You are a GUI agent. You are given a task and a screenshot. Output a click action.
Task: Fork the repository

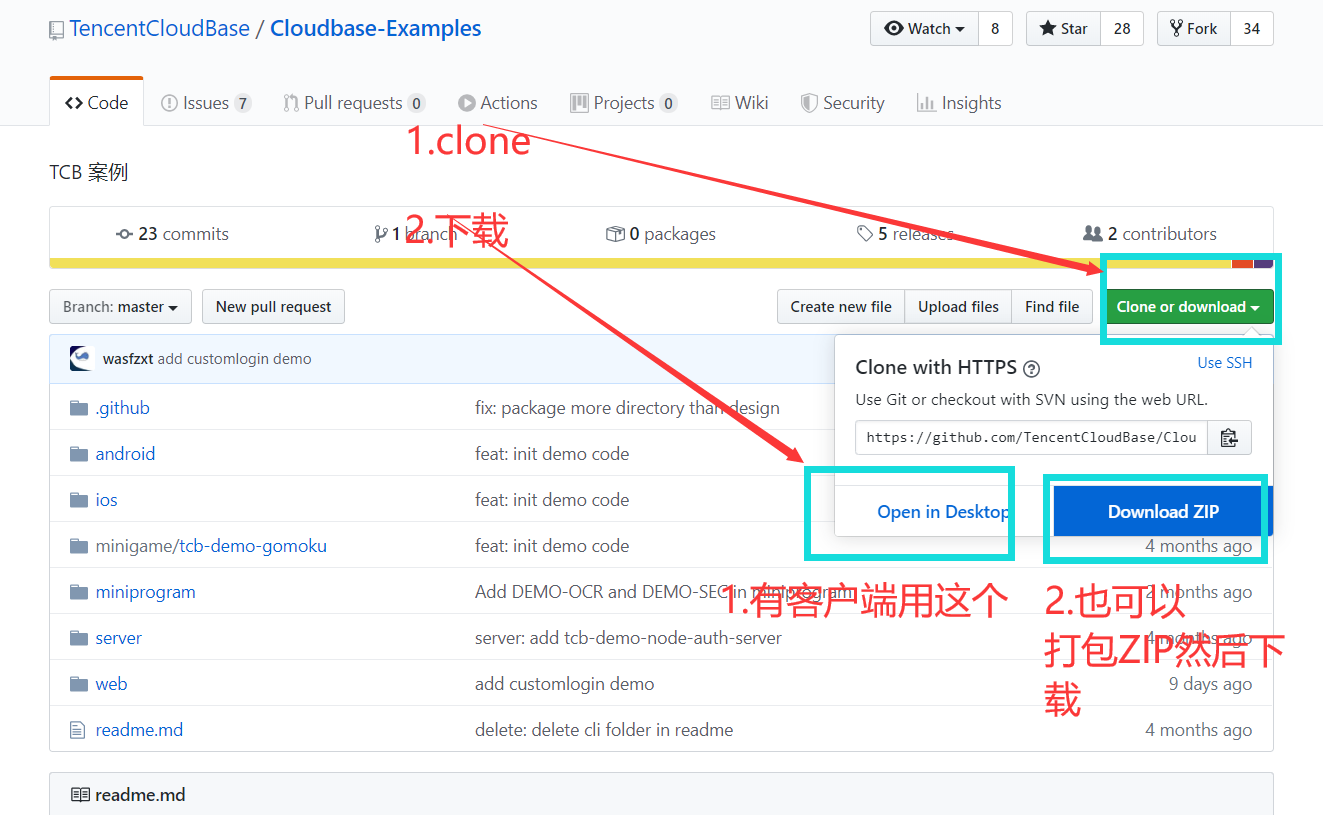1193,29
